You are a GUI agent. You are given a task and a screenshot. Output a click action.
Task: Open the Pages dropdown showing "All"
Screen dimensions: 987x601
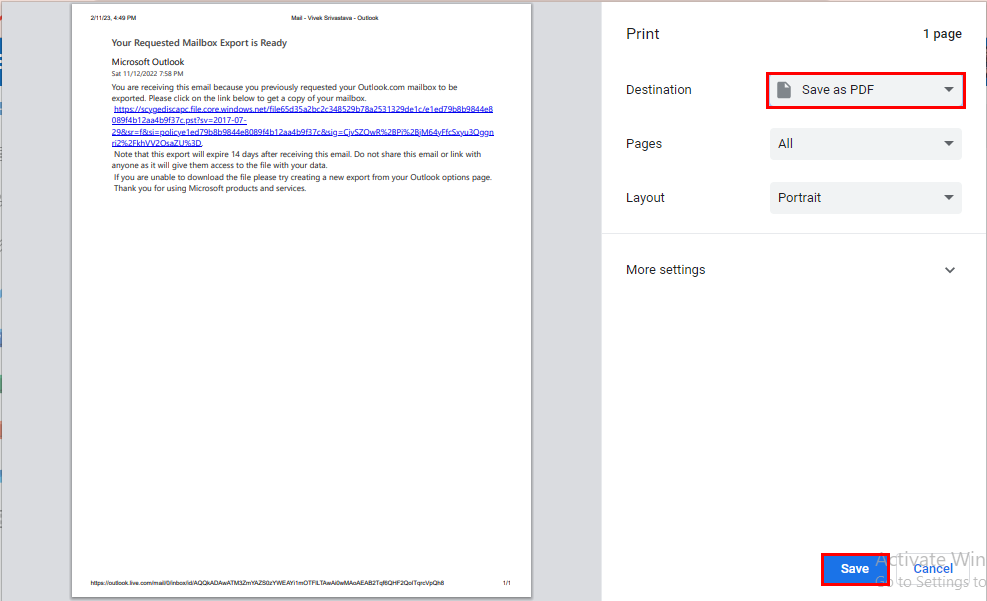(850, 144)
